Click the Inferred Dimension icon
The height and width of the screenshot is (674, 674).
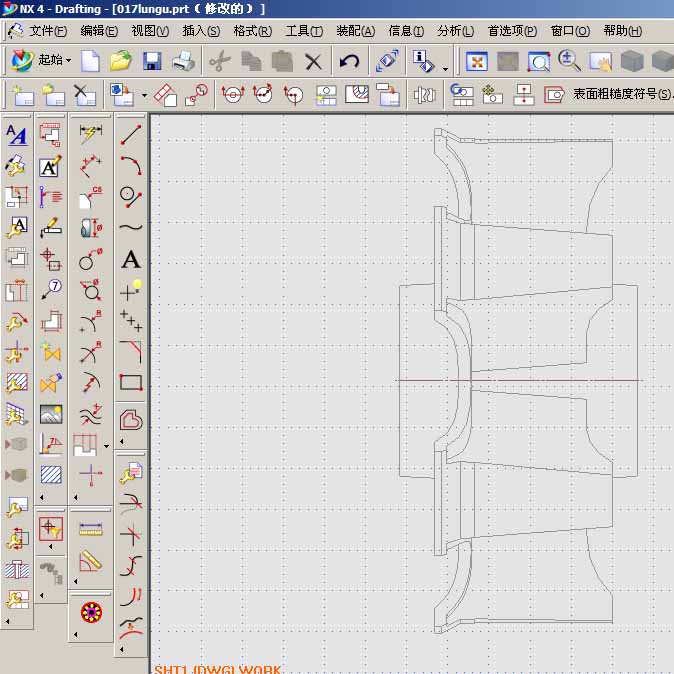(x=91, y=134)
